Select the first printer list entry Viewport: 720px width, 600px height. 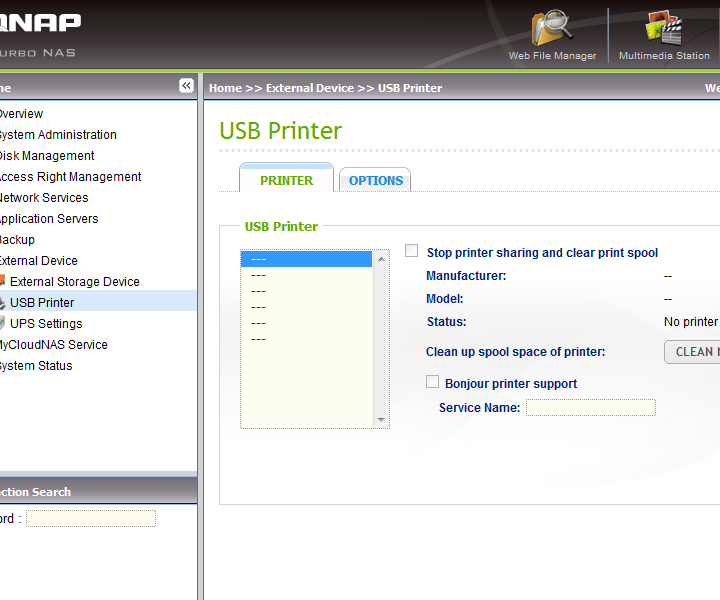point(307,259)
